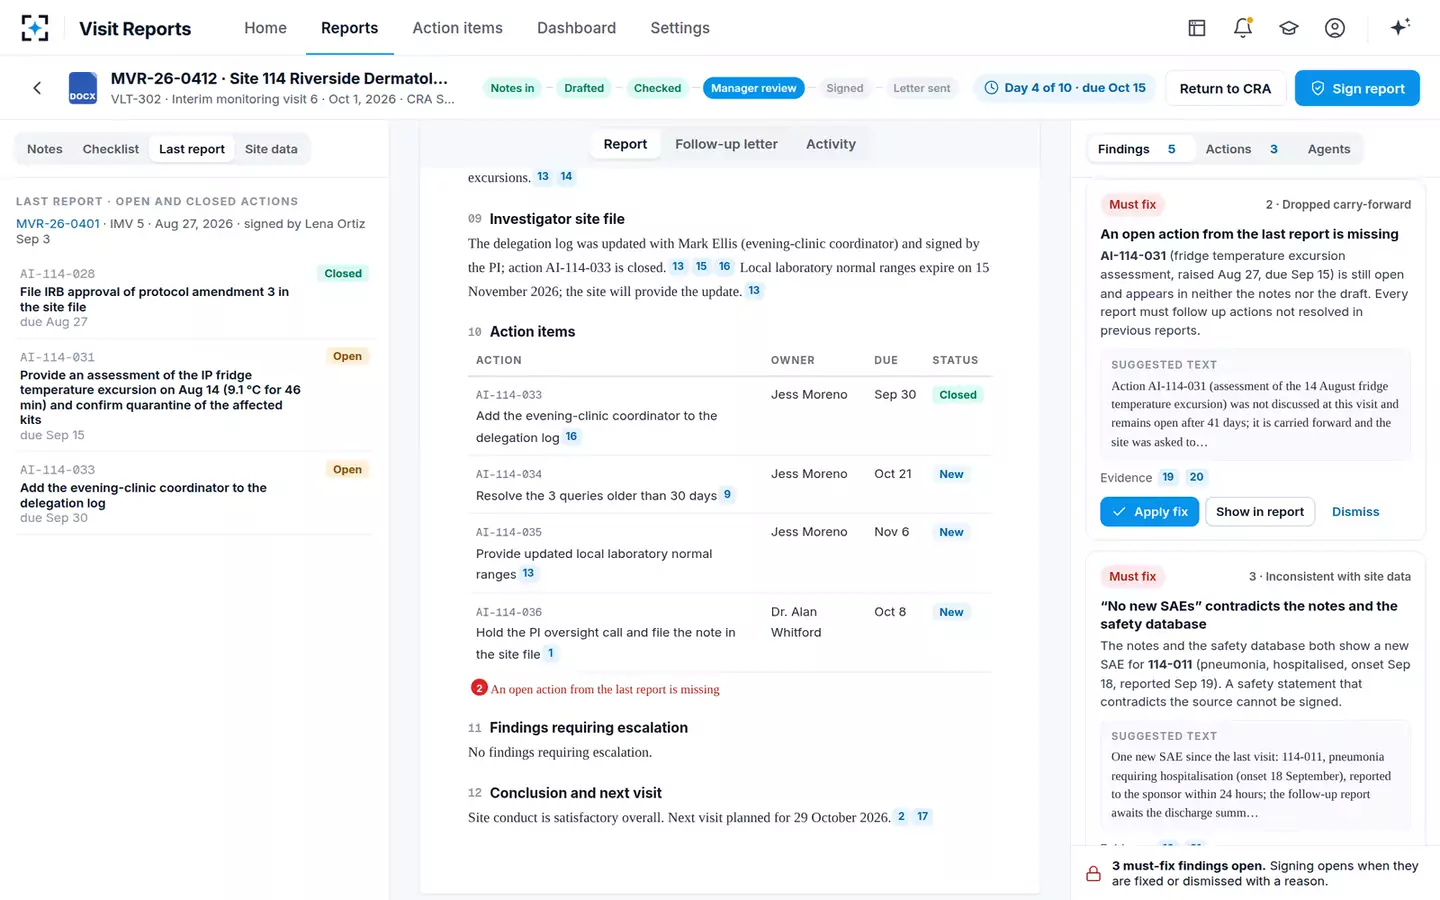Screen dimensions: 1440x900
Task: Open citation 15 in Investigator site file section
Action: (x=701, y=267)
